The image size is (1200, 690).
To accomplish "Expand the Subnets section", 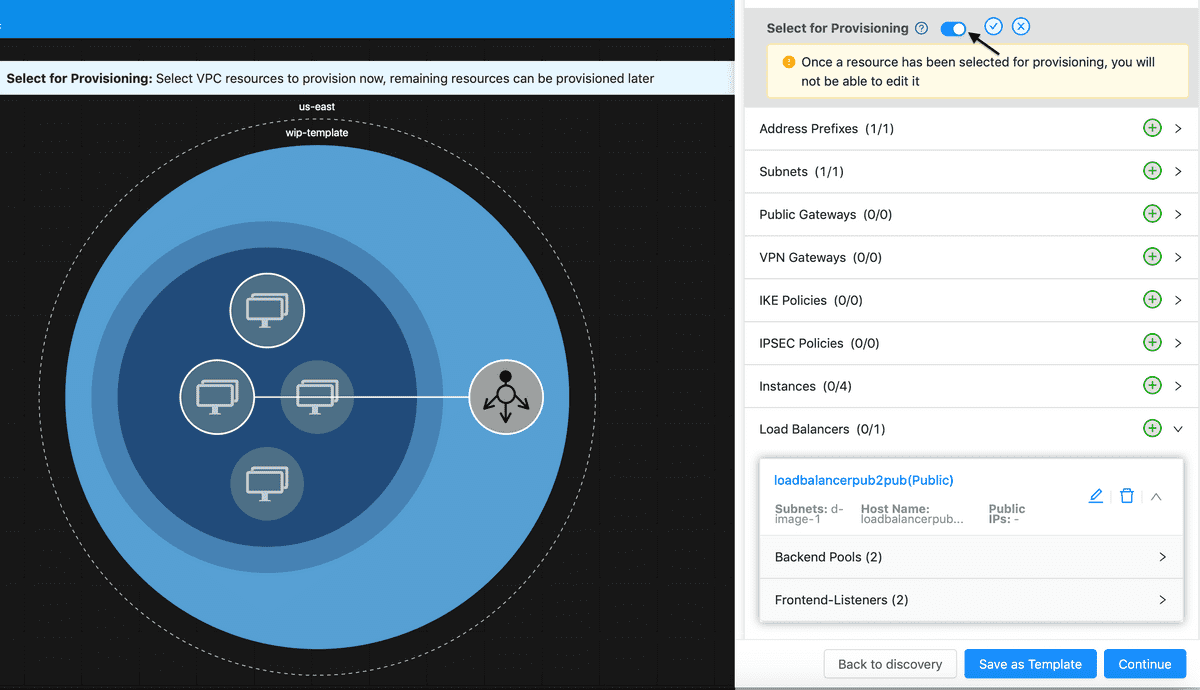I will click(x=1179, y=172).
